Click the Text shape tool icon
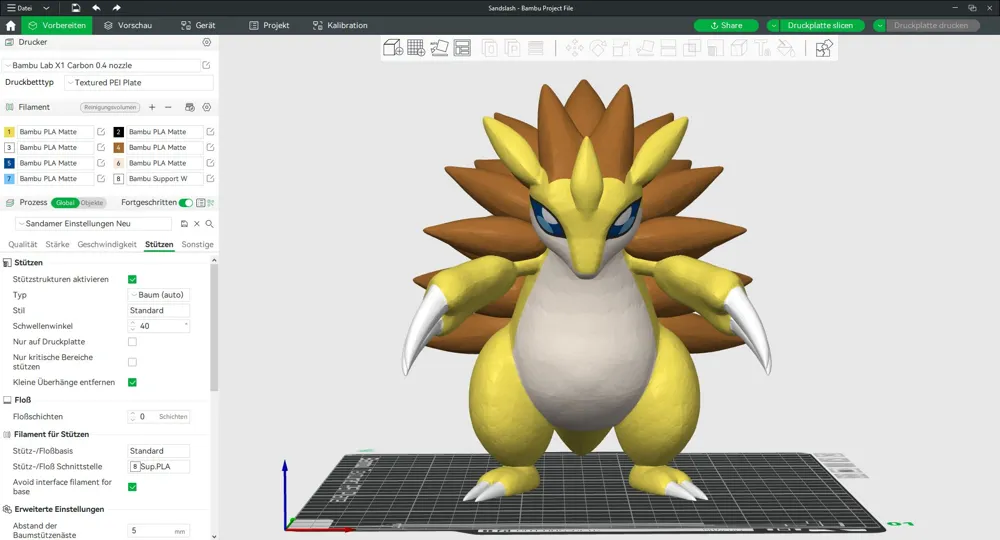 click(x=763, y=48)
